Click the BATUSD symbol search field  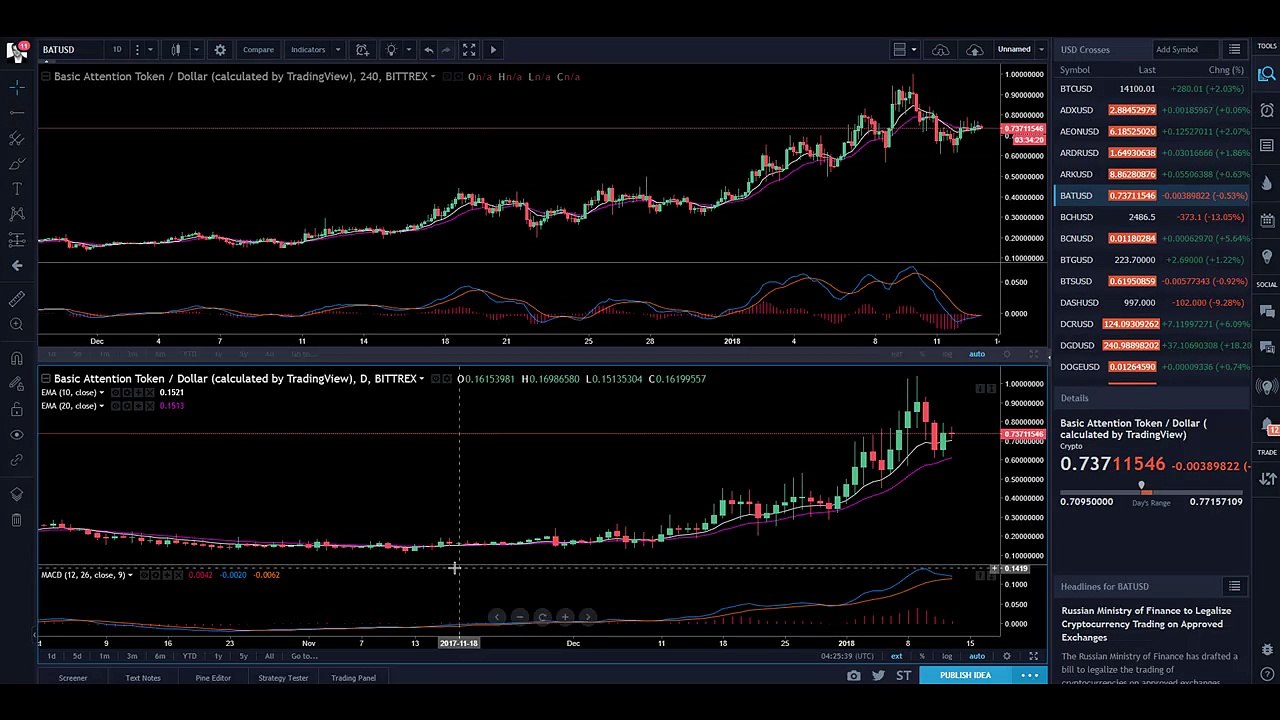pyautogui.click(x=71, y=49)
